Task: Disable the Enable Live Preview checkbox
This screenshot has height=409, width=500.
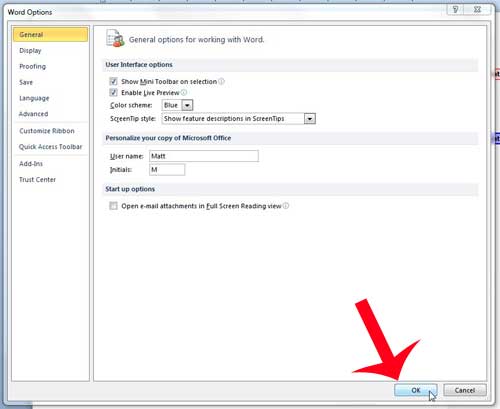Action: [113, 93]
